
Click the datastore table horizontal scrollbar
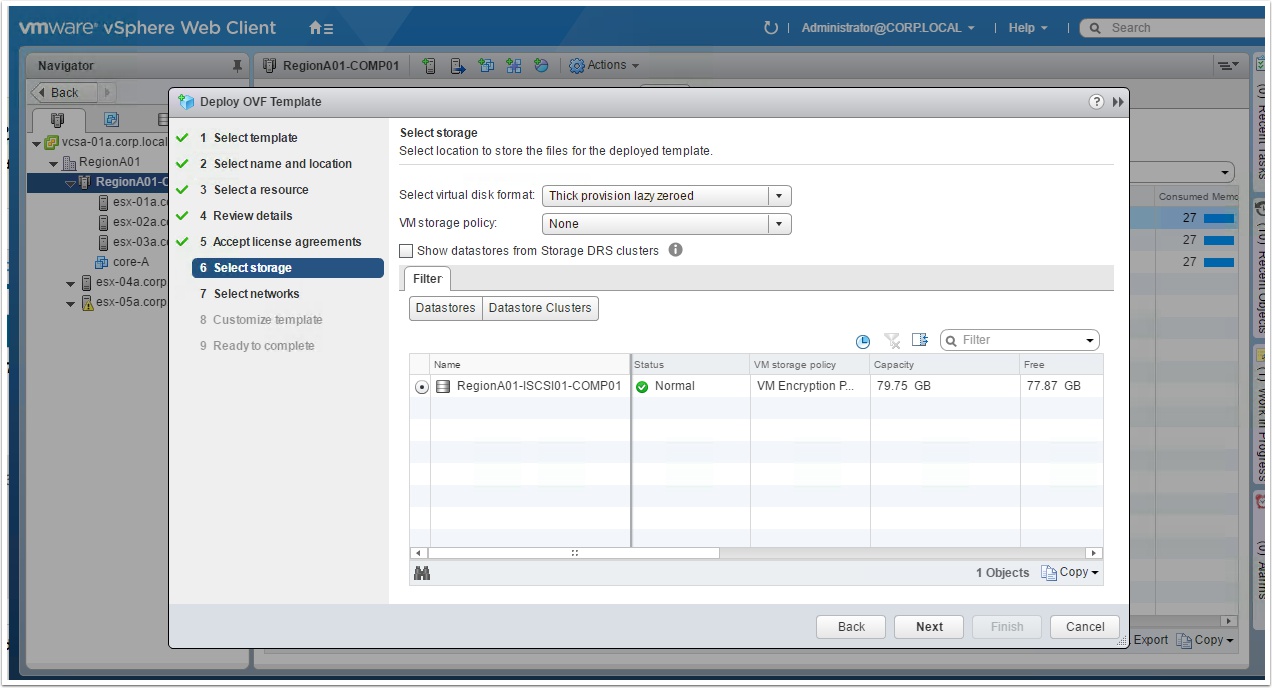coord(574,553)
